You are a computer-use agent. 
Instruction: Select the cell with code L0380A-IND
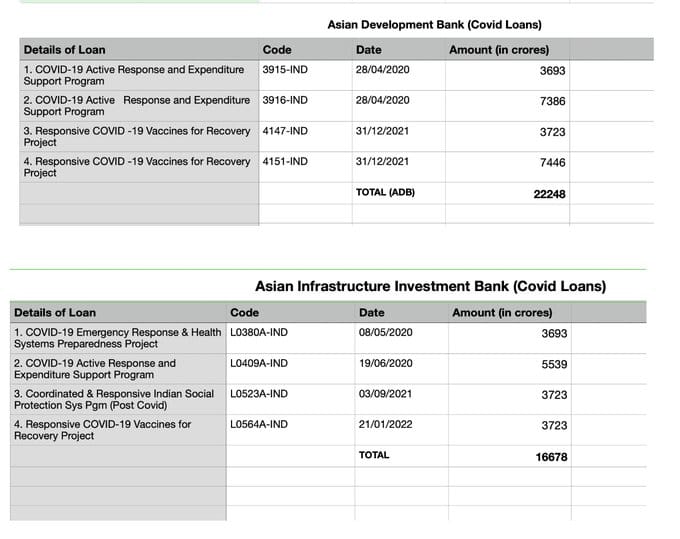(x=291, y=338)
